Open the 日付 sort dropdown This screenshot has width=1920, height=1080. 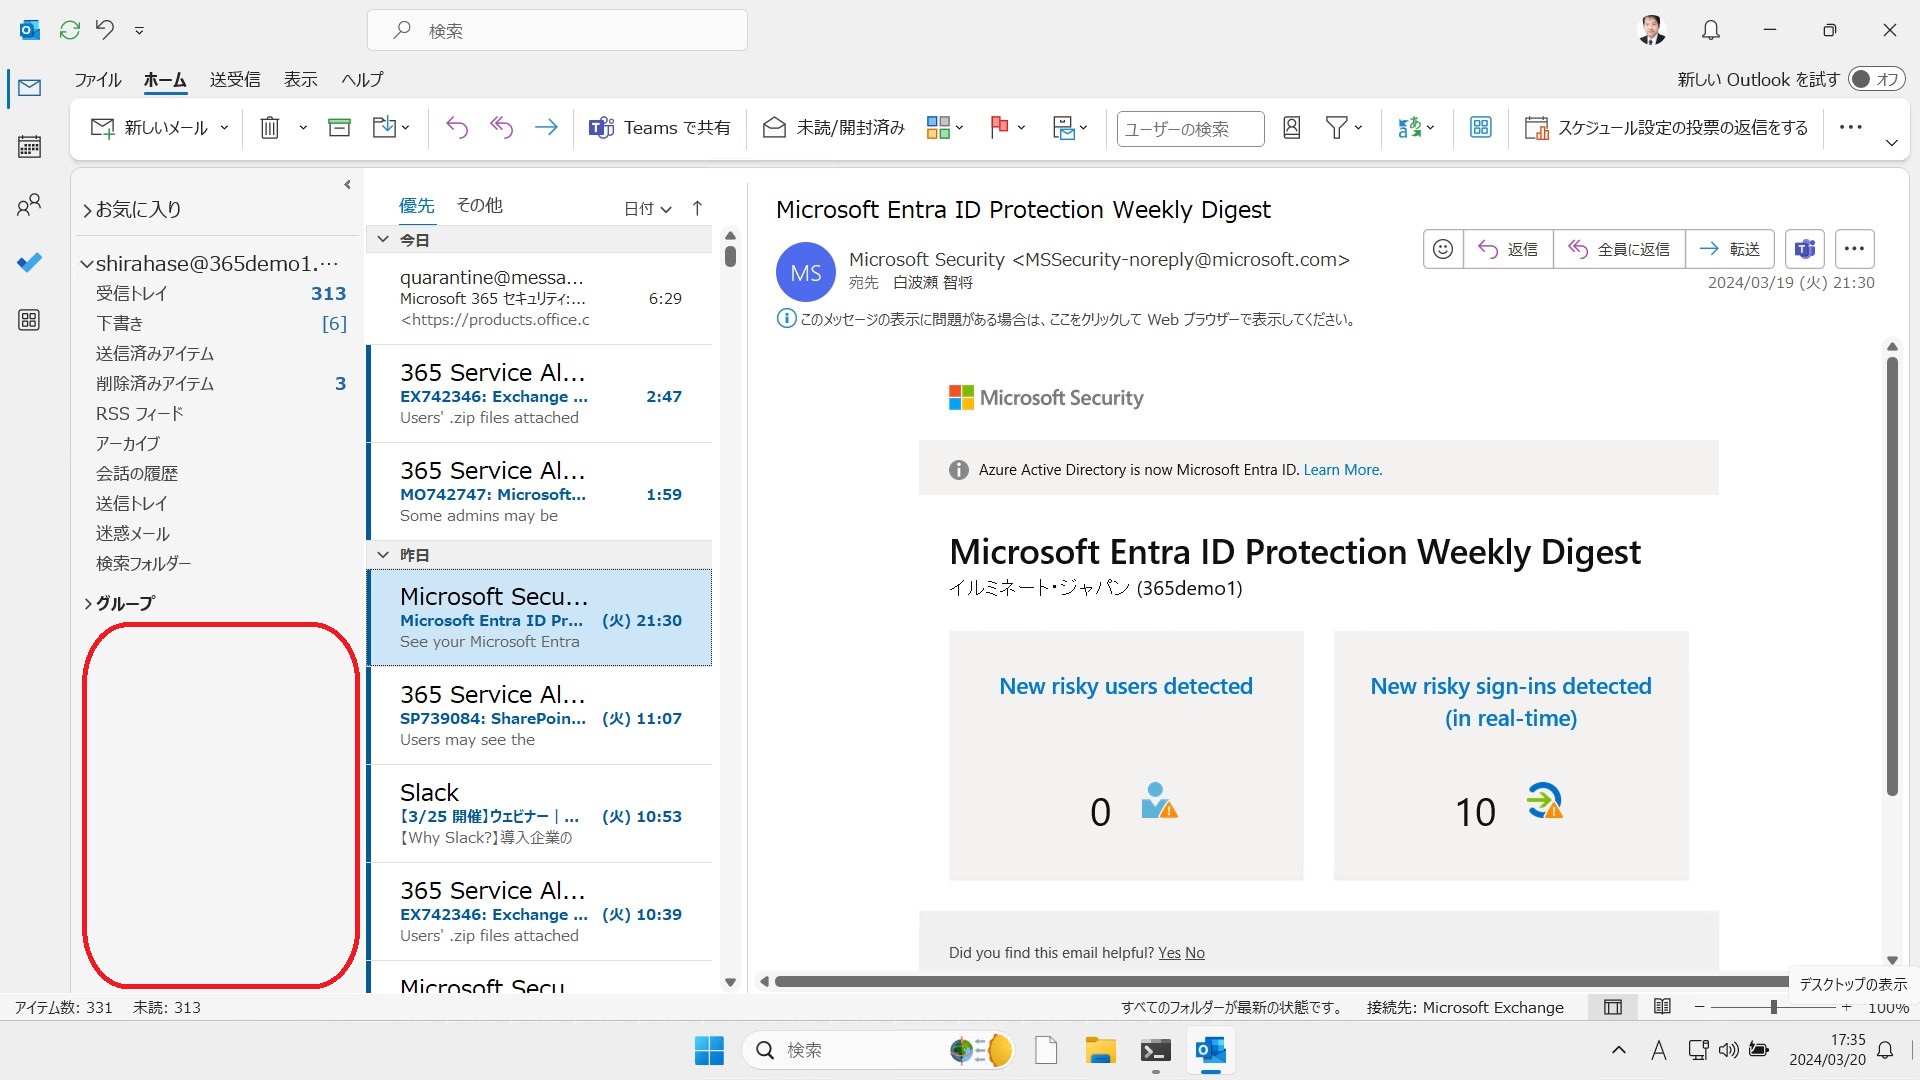point(648,208)
